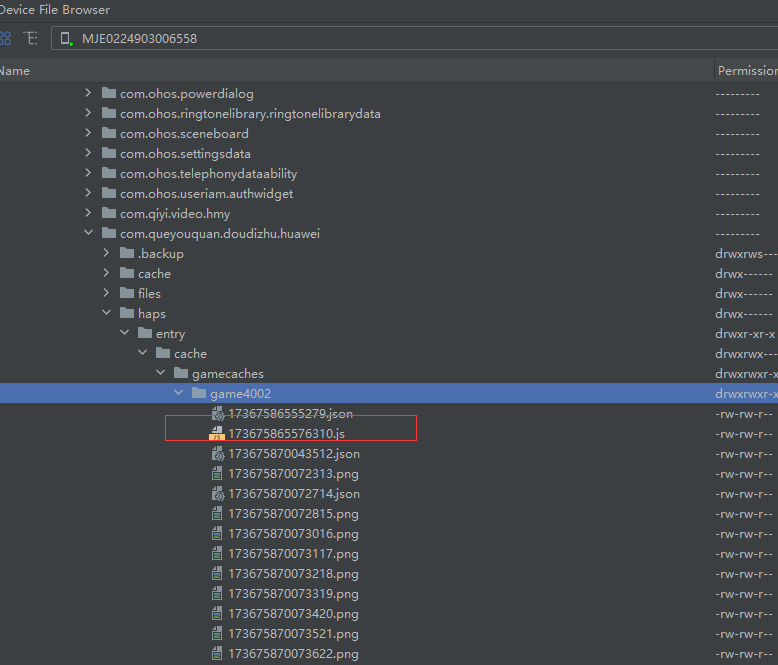Click drwxr-xr-x permission of entry folder
Image resolution: width=778 pixels, height=665 pixels.
tap(745, 334)
